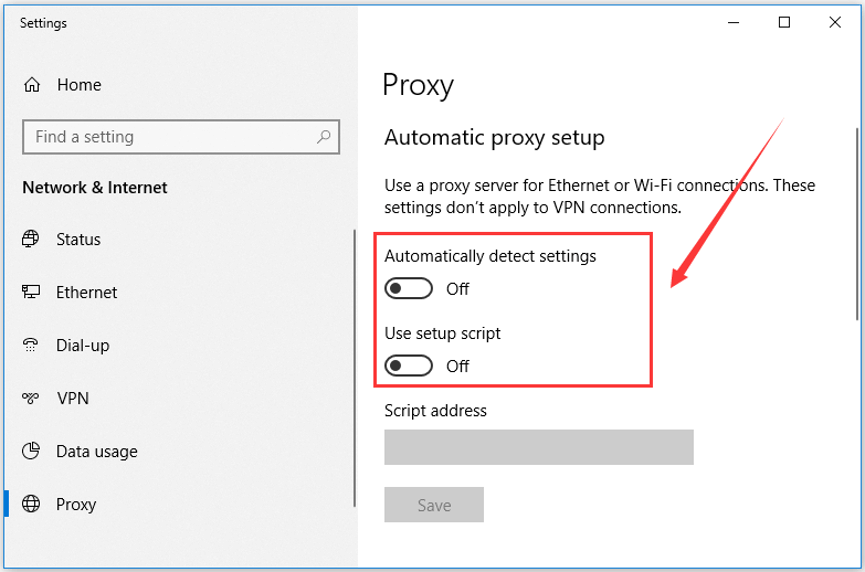This screenshot has height=572, width=865.
Task: Click the Dial-up phone icon
Action: click(30, 345)
